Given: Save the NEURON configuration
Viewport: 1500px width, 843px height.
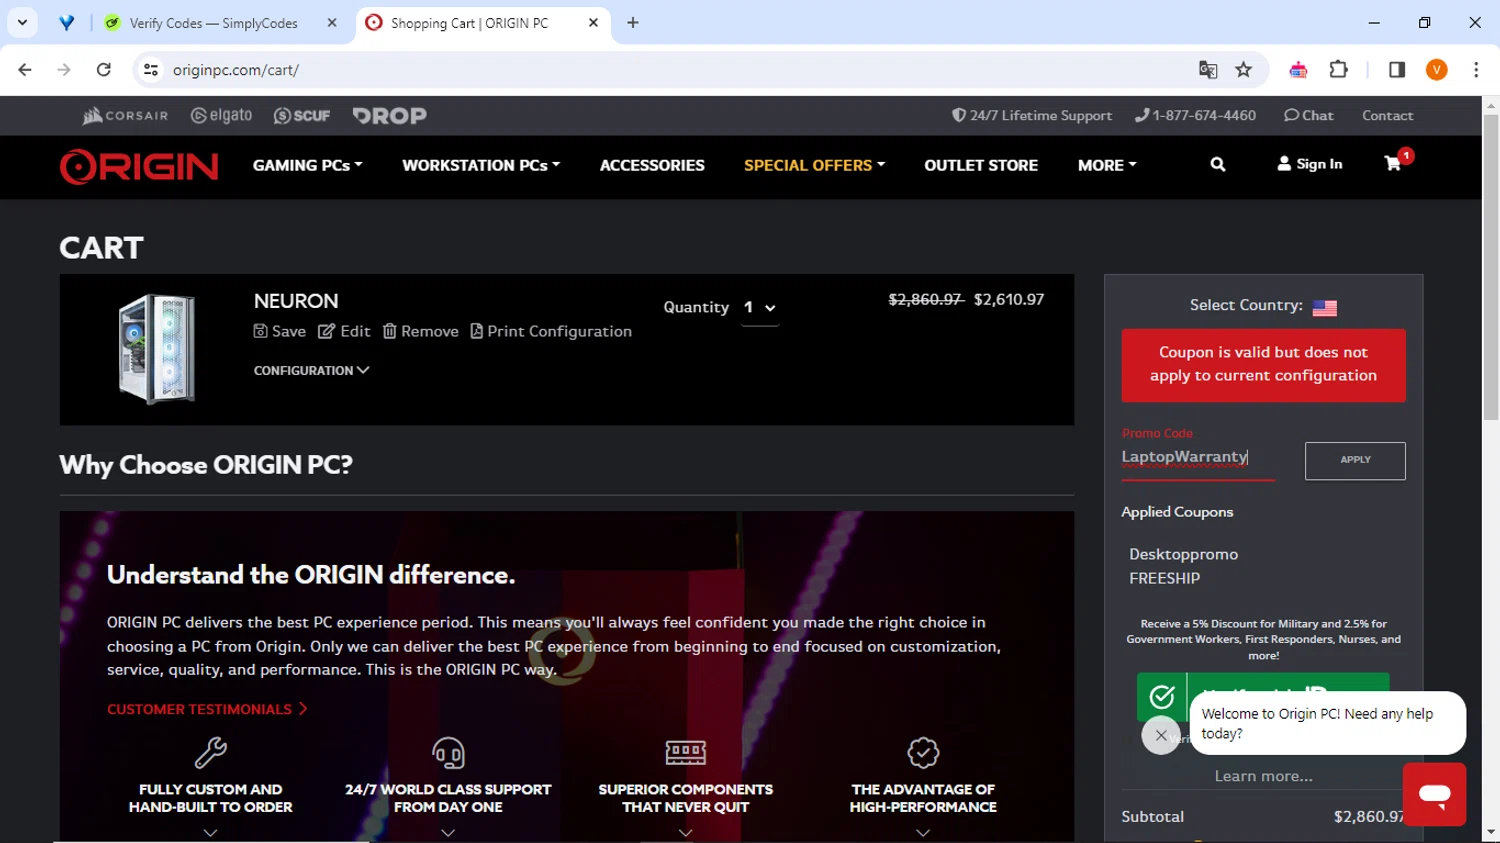Looking at the screenshot, I should pos(280,332).
